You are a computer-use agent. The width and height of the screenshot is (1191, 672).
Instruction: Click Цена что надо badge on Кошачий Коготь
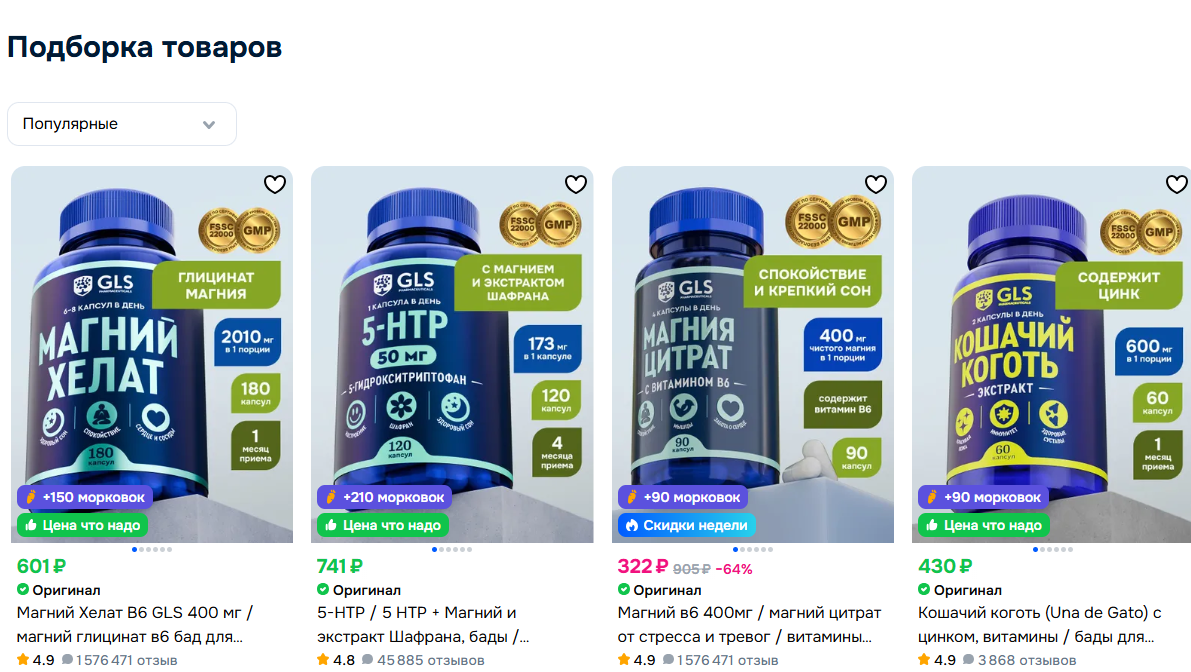point(984,525)
